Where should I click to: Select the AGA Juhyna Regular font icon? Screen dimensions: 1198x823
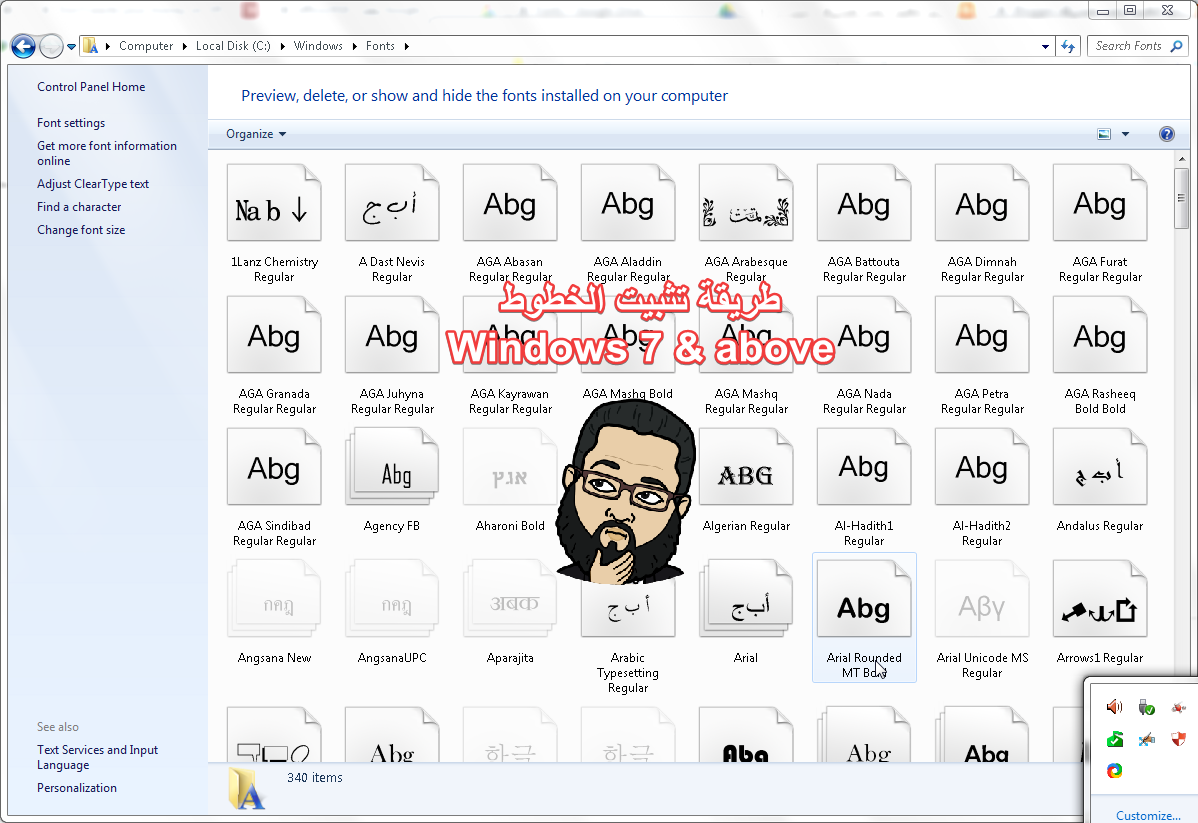[x=392, y=335]
